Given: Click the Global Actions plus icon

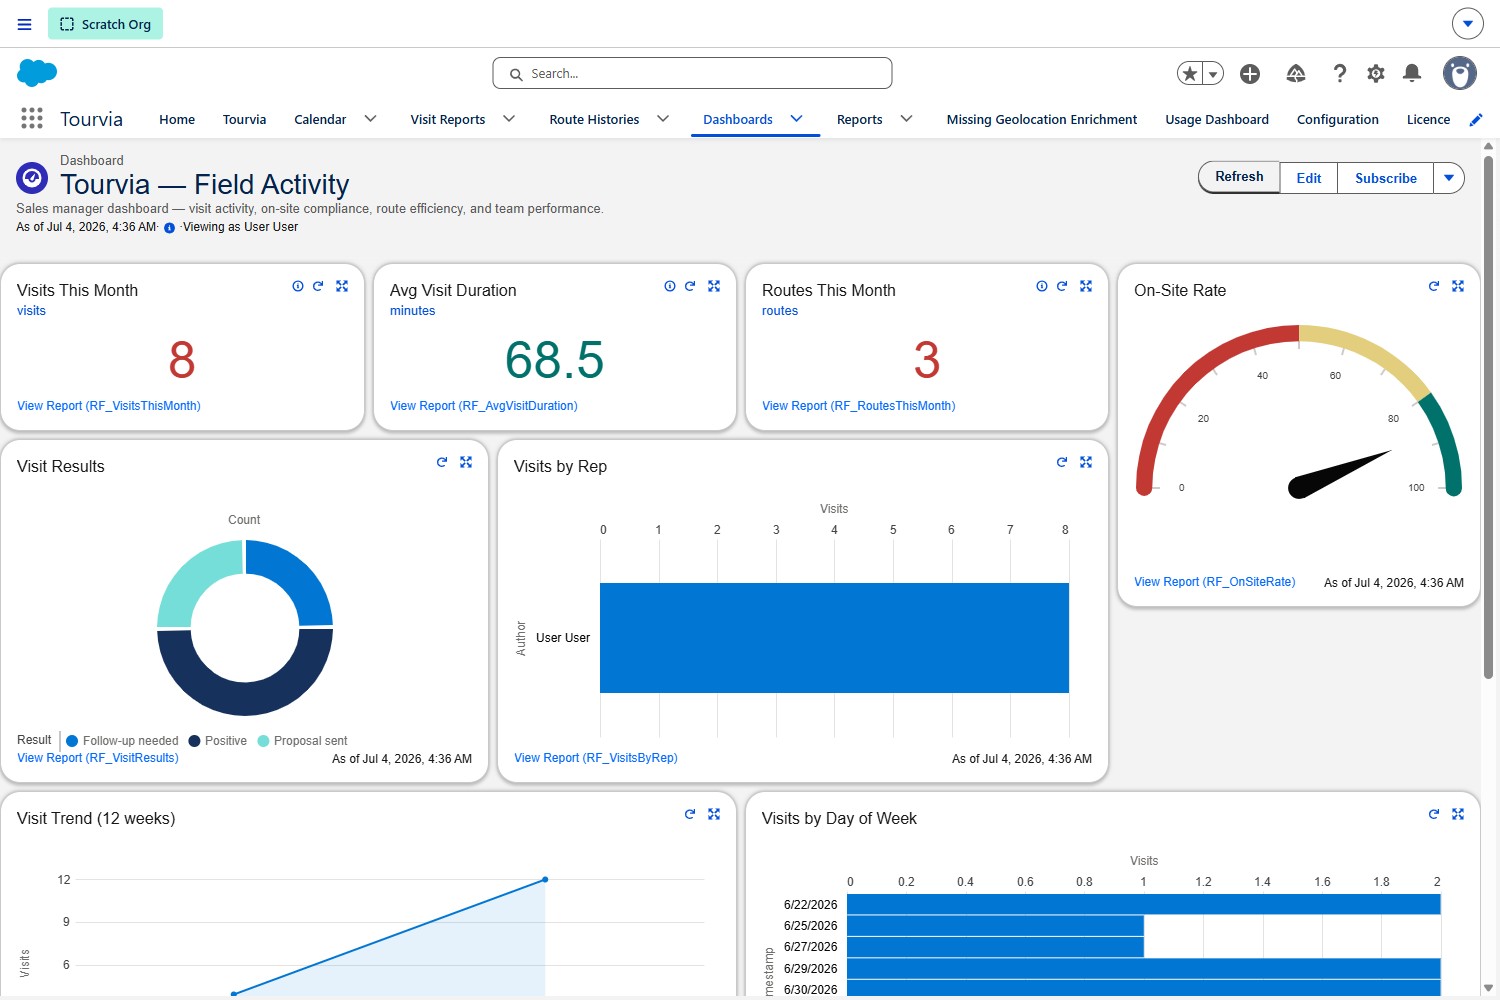Looking at the screenshot, I should click(1250, 73).
